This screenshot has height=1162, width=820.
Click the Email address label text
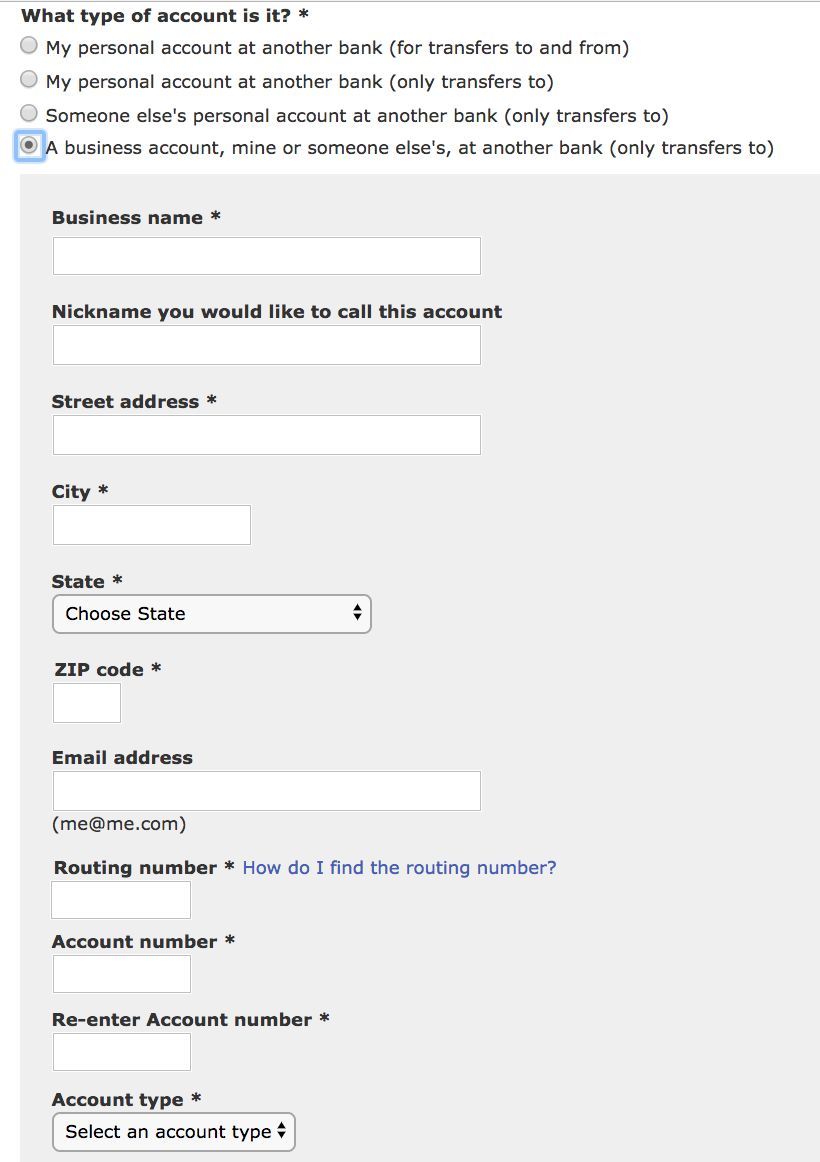122,758
